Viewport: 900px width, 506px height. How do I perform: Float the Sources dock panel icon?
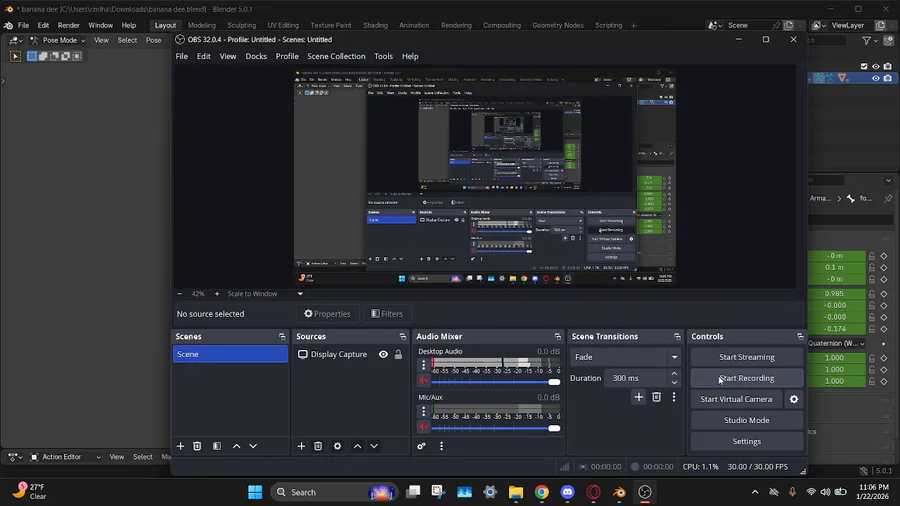pos(402,337)
